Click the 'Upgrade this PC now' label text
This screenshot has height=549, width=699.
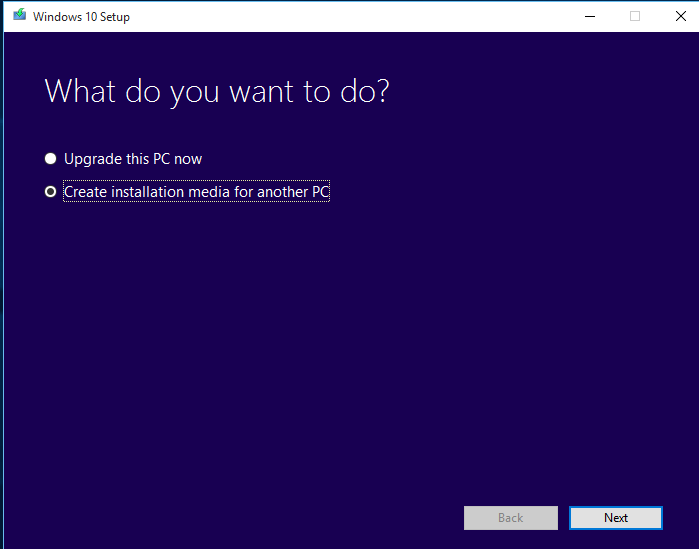point(133,159)
